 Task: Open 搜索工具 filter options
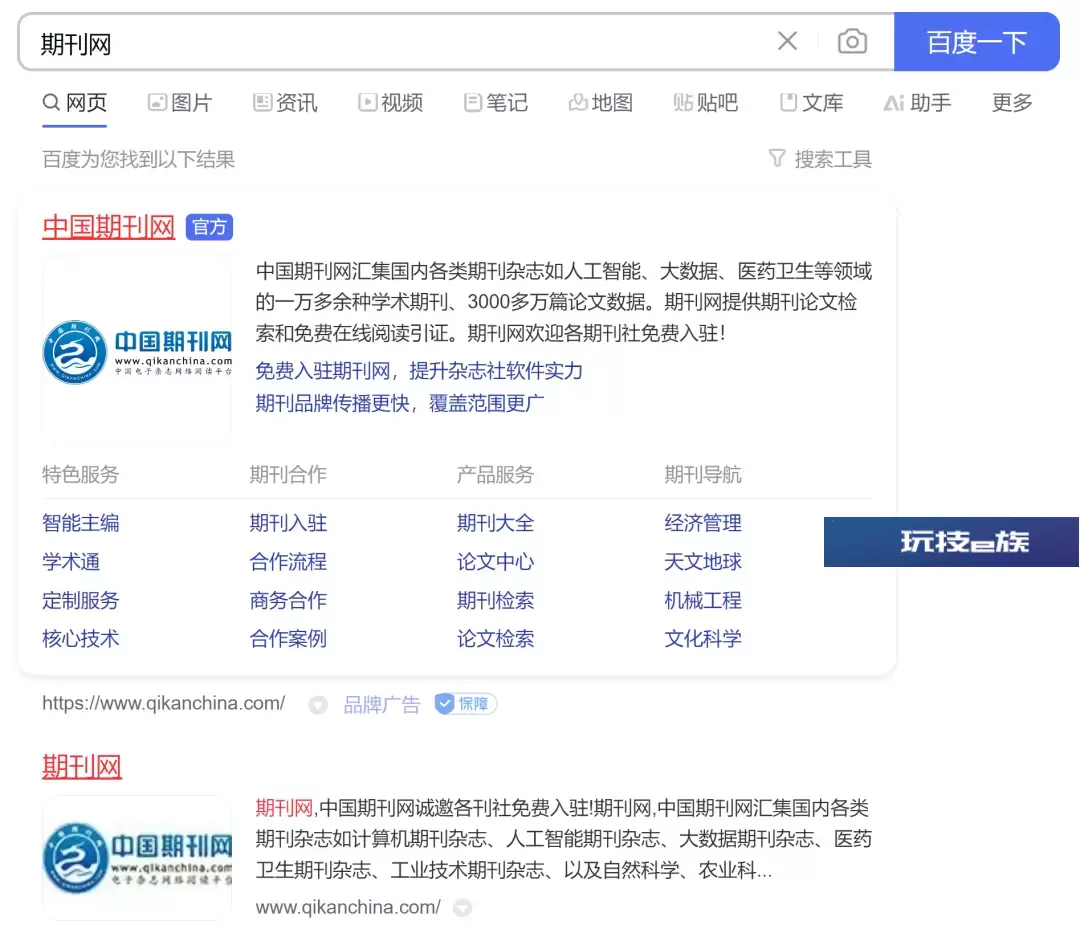(820, 159)
